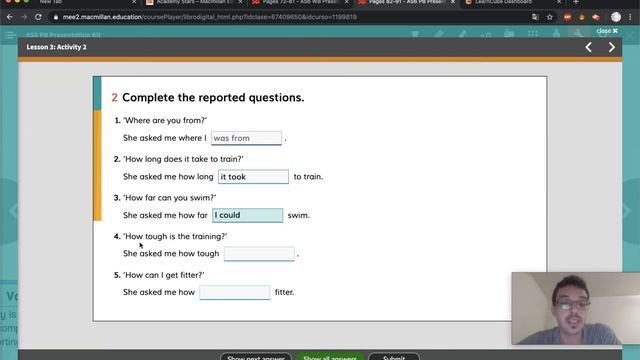The image size is (640, 360).
Task: Click 'Show all answers' green button
Action: 330,357
